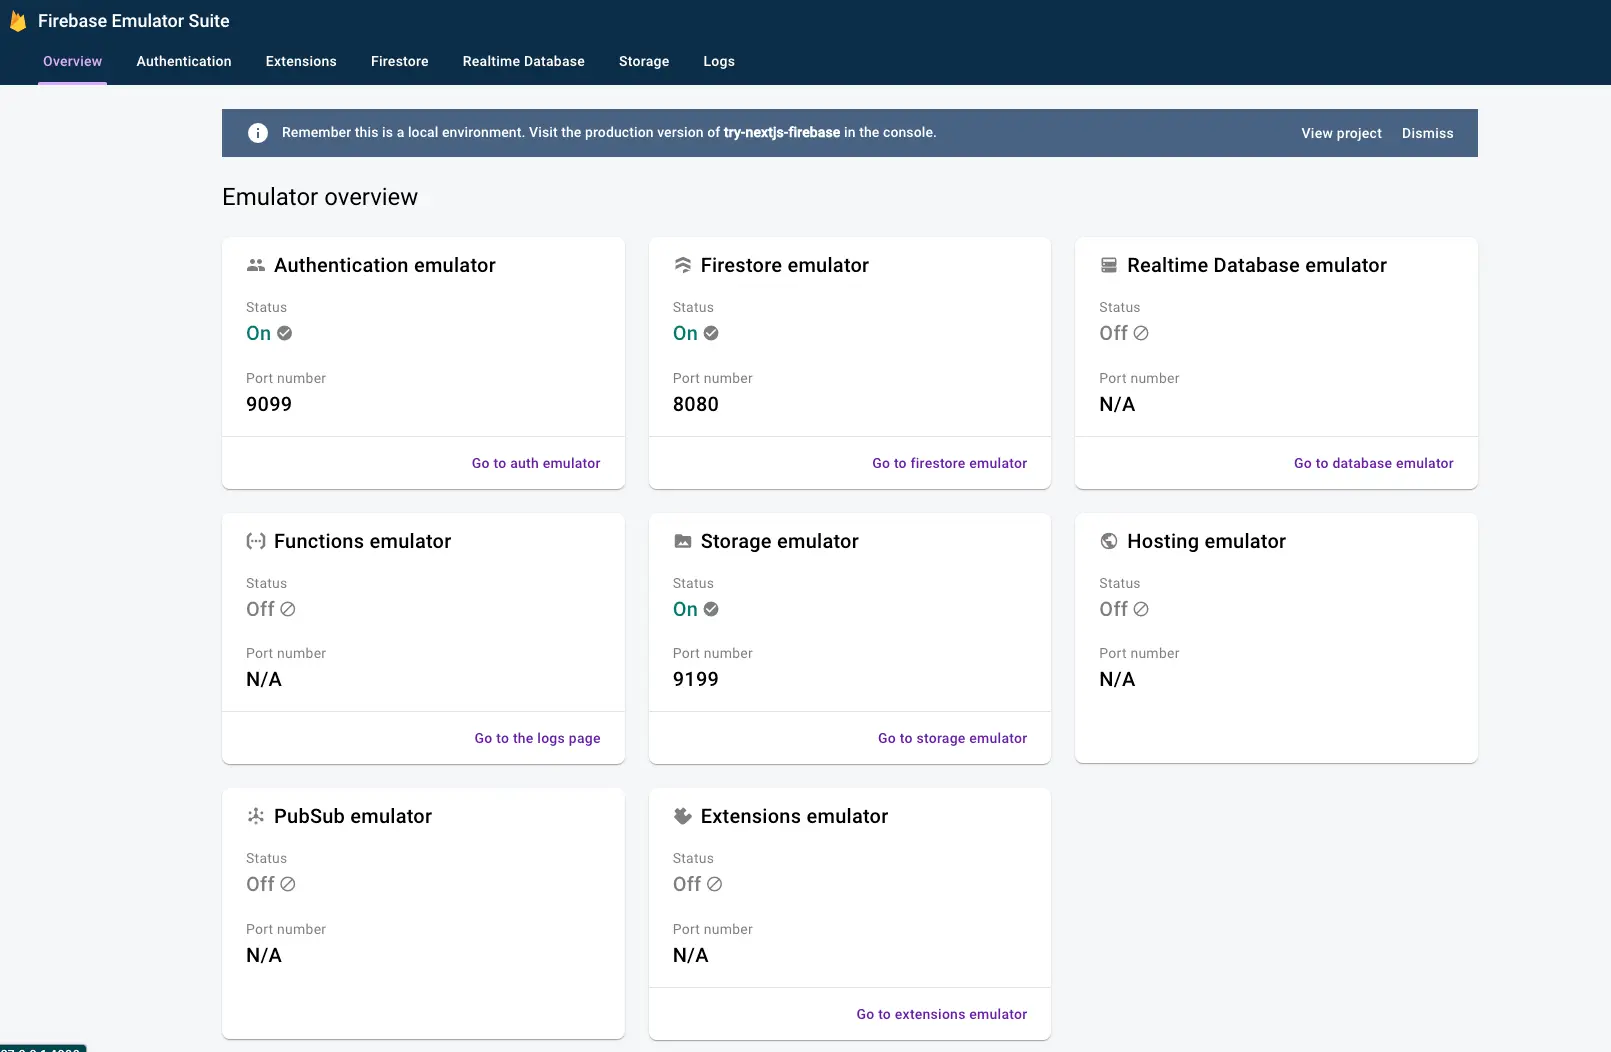The width and height of the screenshot is (1611, 1052).
Task: Click port number 8080
Action: click(x=696, y=404)
